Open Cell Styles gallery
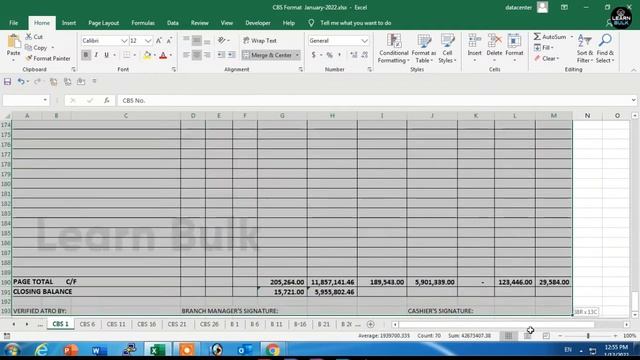This screenshot has width=640, height=360. pyautogui.click(x=447, y=49)
